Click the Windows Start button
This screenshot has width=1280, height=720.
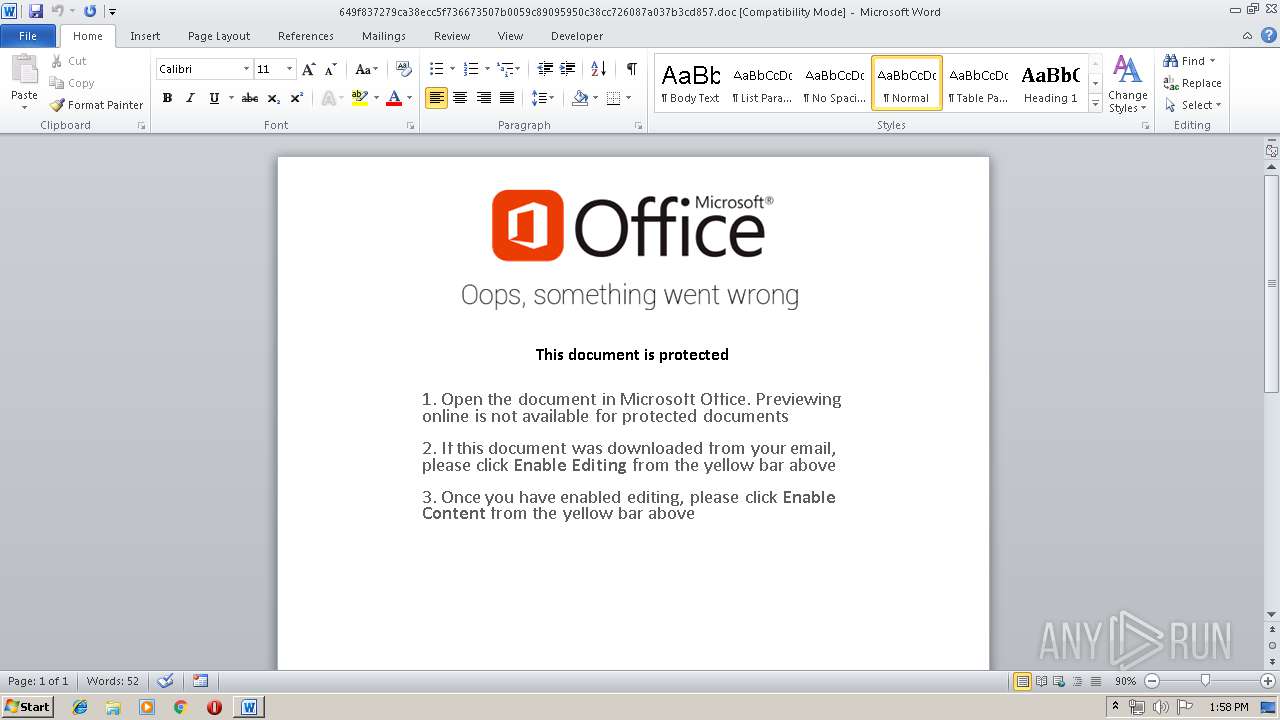click(x=27, y=707)
